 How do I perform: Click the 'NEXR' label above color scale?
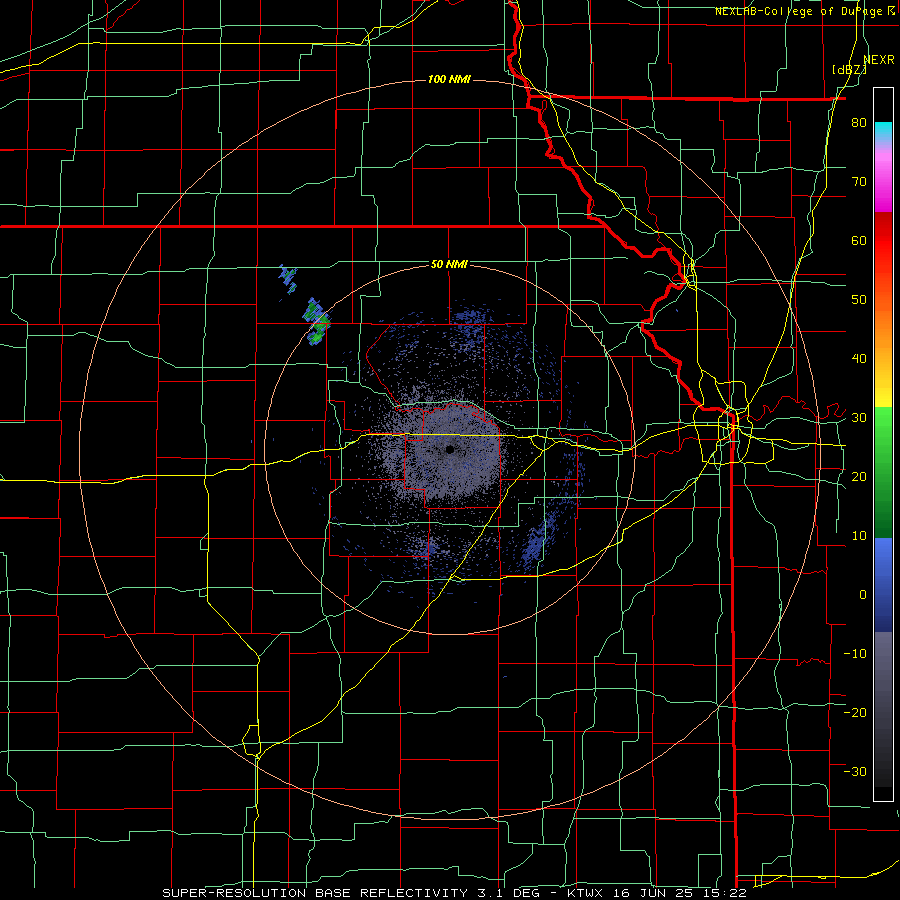pos(879,60)
